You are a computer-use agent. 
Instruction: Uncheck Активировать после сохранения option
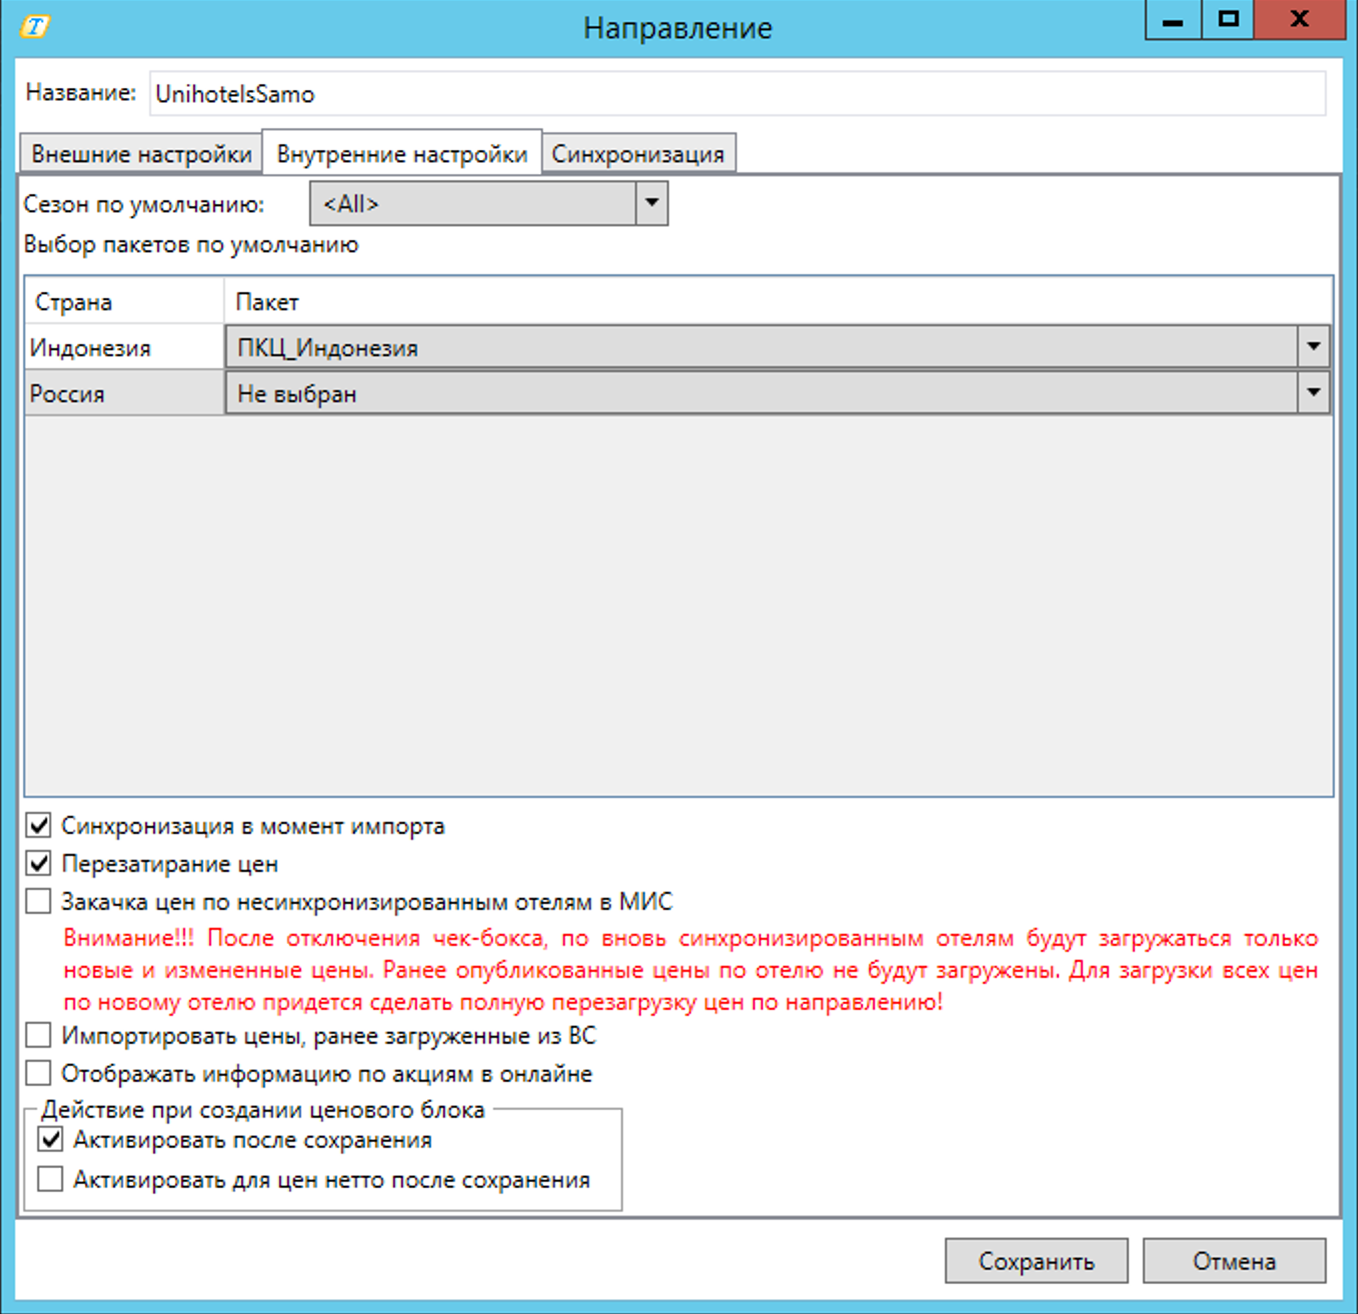(51, 1140)
